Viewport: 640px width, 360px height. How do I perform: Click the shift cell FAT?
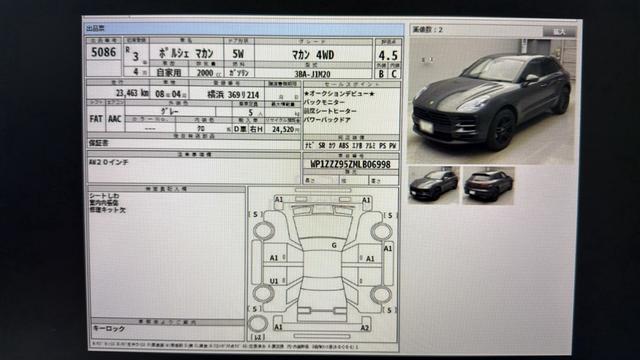click(96, 119)
